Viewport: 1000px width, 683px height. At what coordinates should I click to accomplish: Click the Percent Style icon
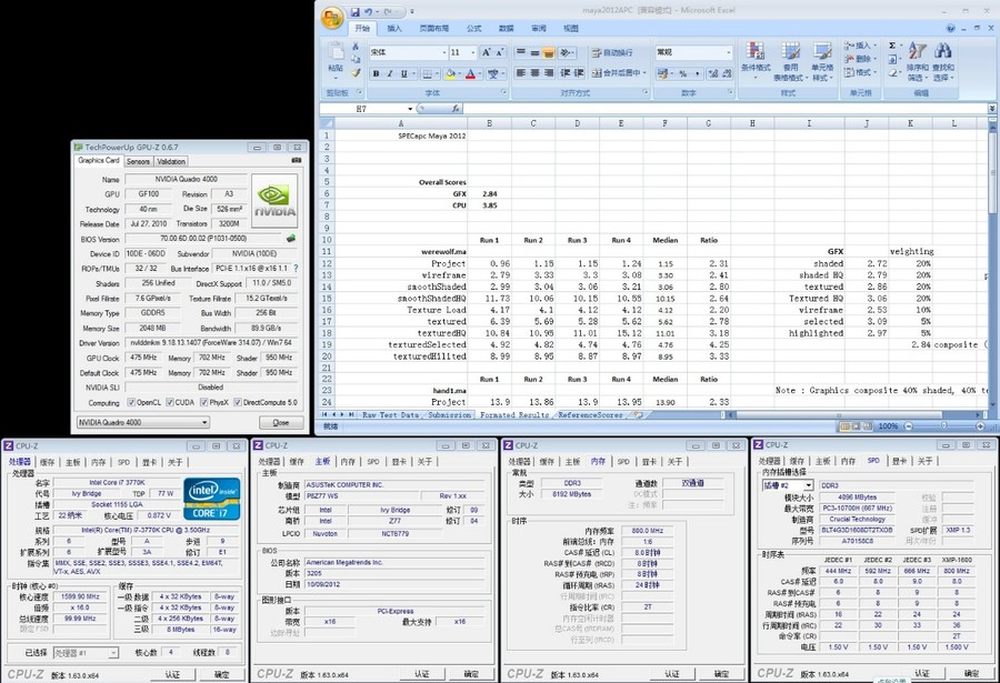point(682,74)
